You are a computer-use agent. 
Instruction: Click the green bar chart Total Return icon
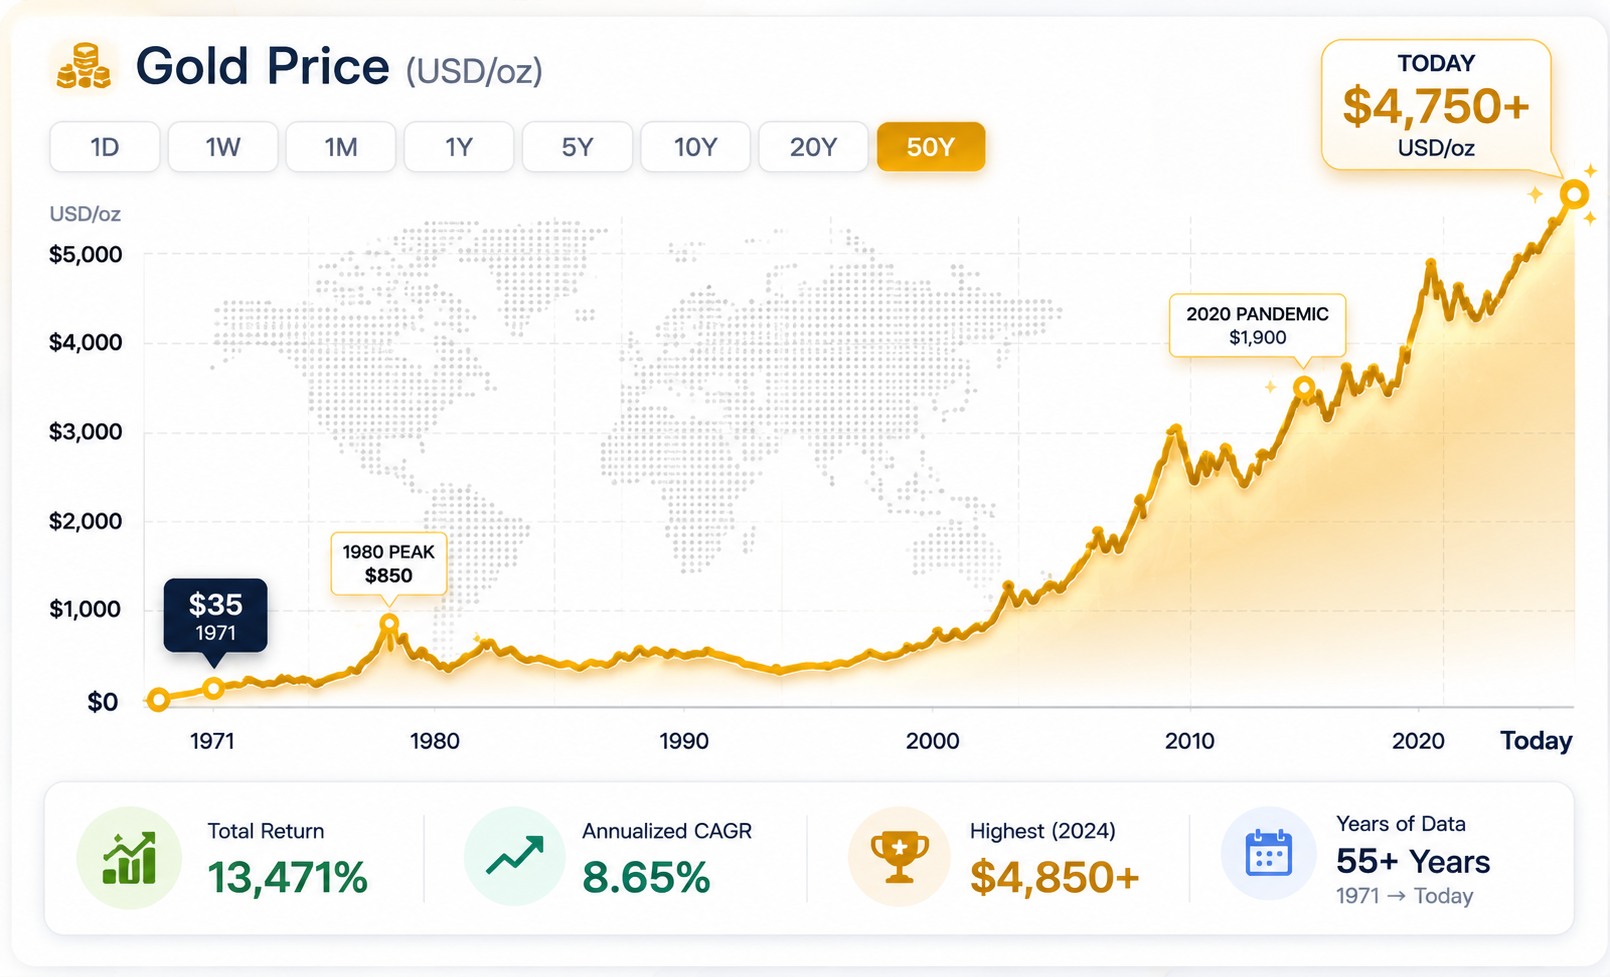(129, 858)
